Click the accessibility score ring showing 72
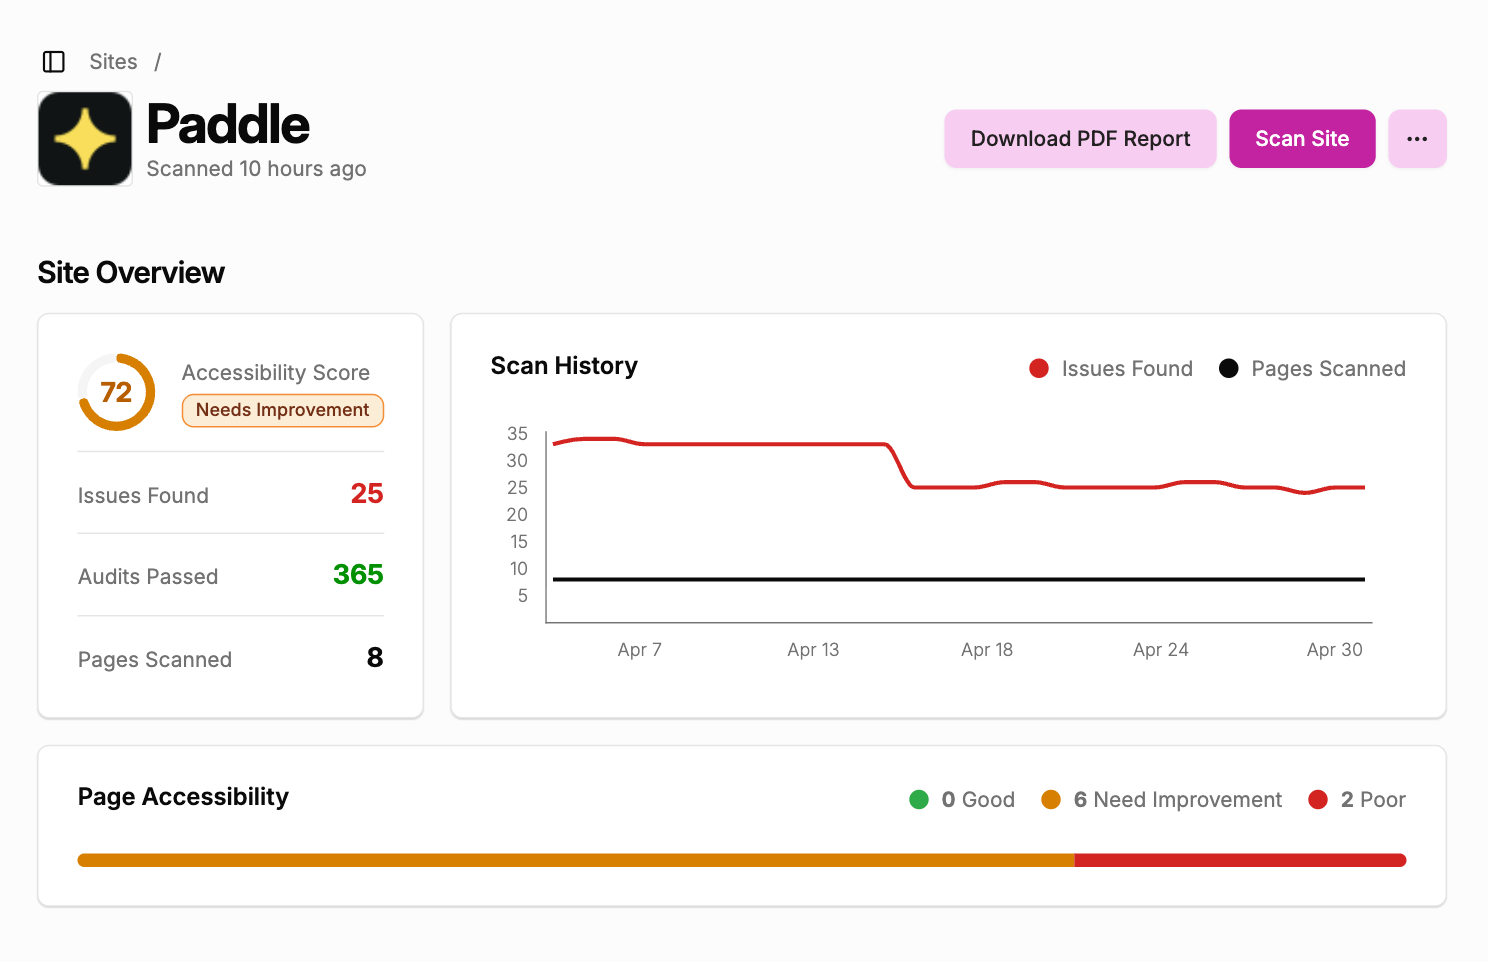The width and height of the screenshot is (1488, 962). click(x=117, y=392)
